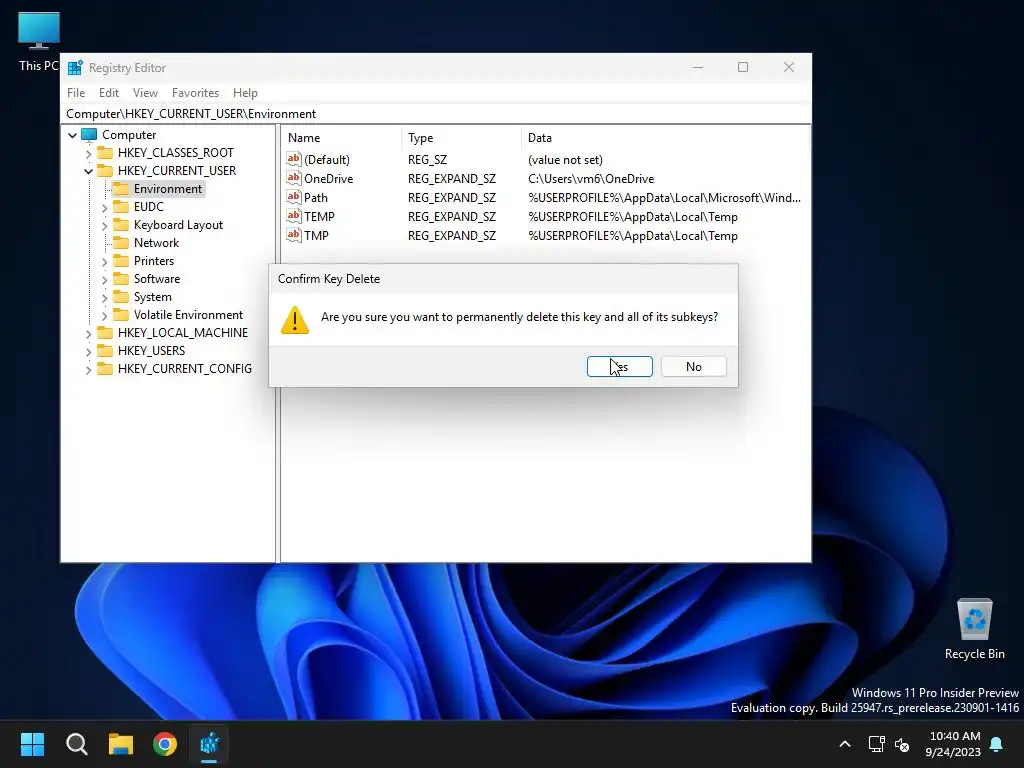
Task: Sort by the Type column header
Action: pos(462,138)
